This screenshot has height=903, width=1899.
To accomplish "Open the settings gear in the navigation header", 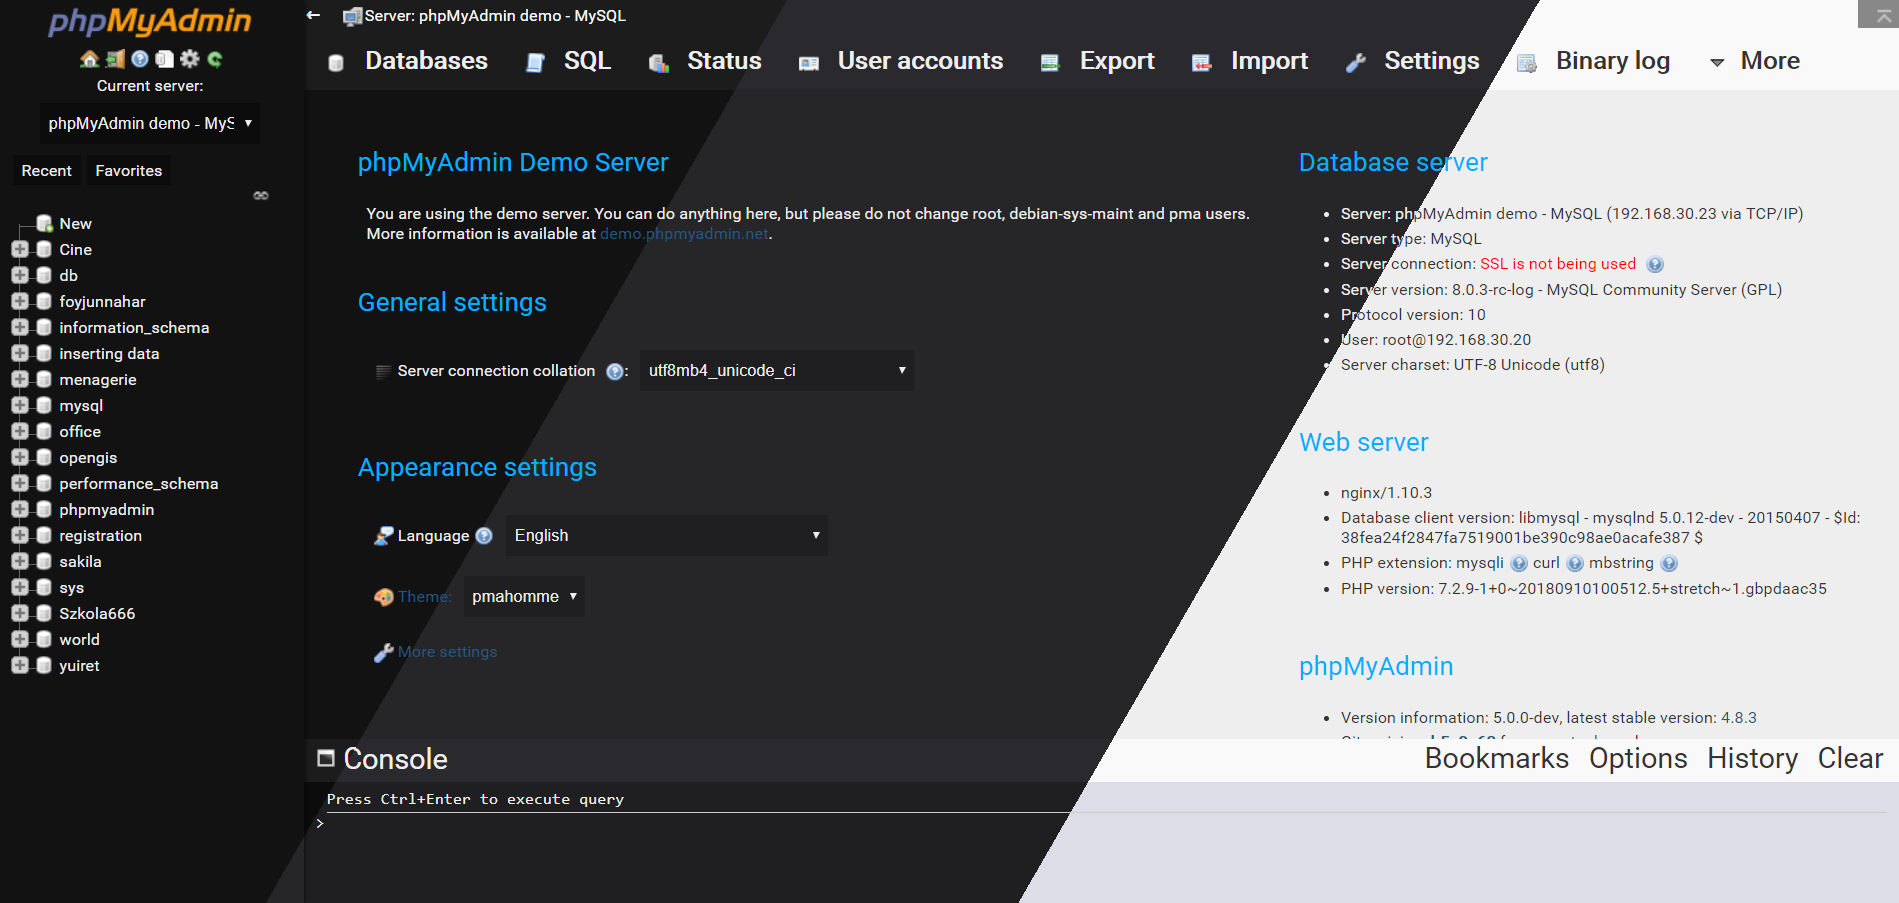I will click(188, 58).
